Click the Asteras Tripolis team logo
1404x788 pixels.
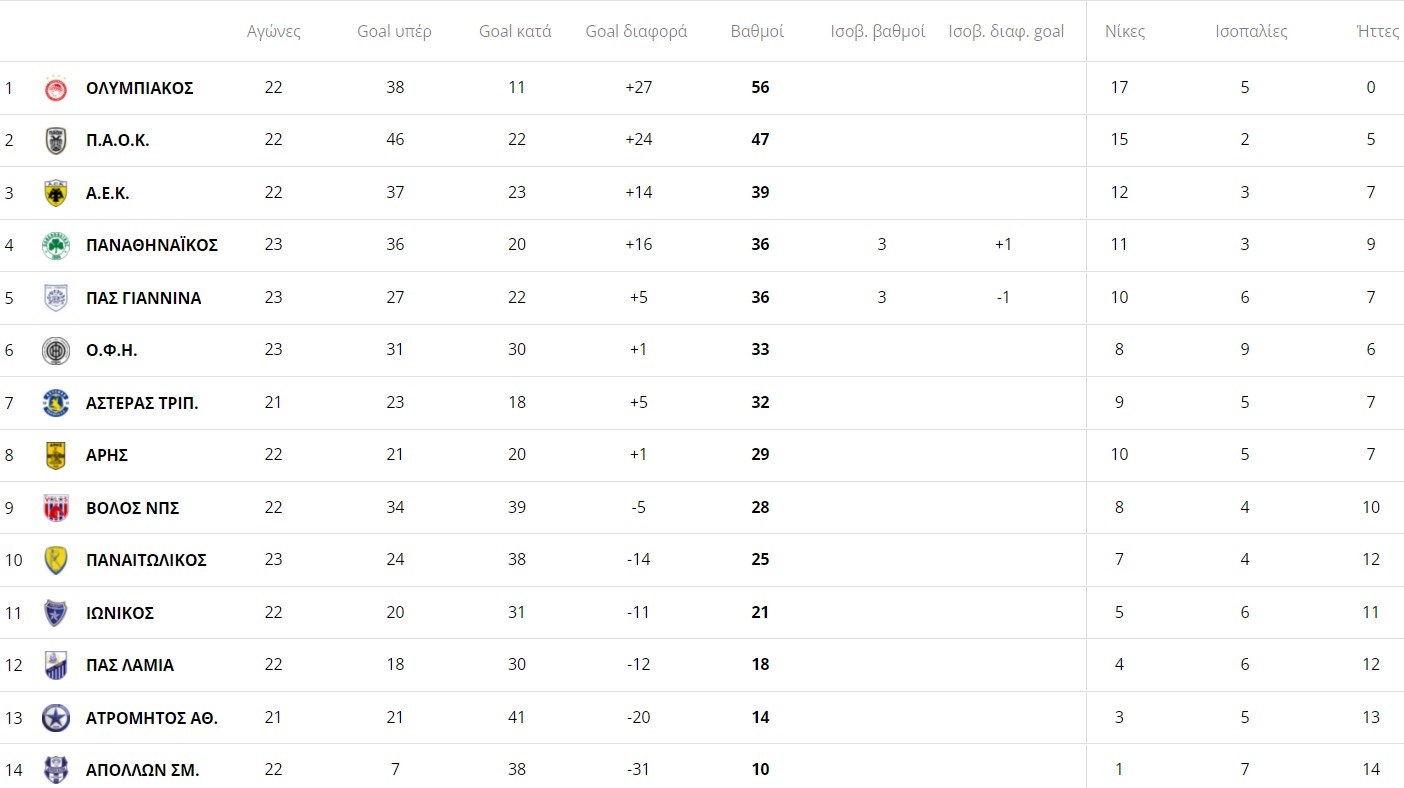(56, 403)
